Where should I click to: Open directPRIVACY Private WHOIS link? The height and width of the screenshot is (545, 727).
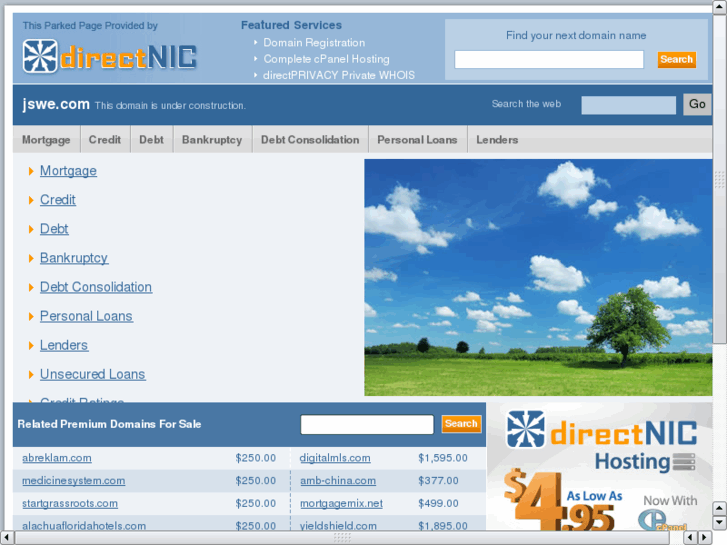coord(339,75)
